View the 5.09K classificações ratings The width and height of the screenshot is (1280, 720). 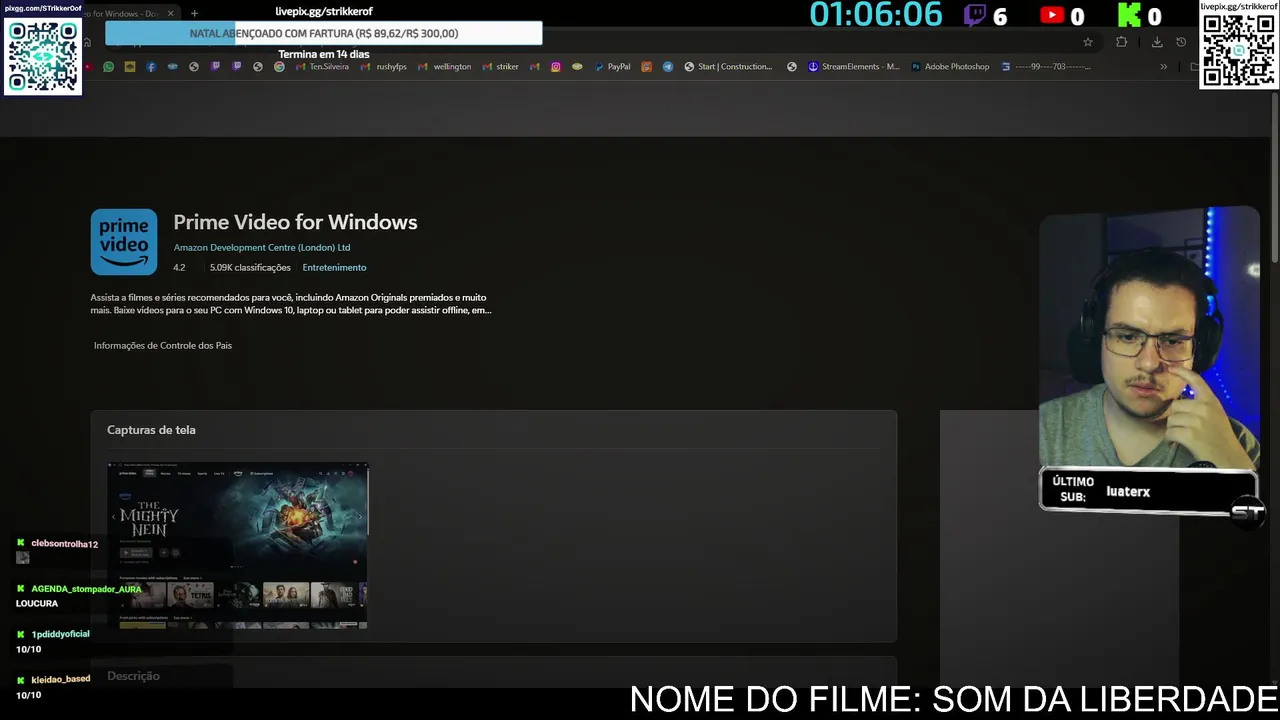(250, 268)
